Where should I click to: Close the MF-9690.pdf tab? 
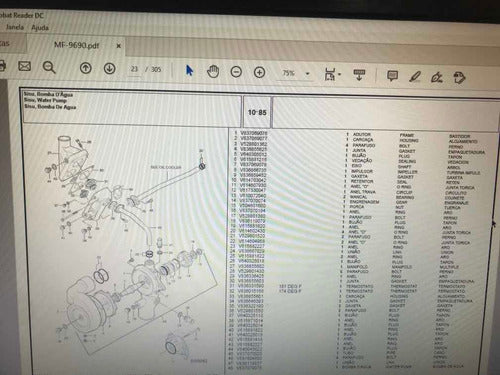point(118,46)
